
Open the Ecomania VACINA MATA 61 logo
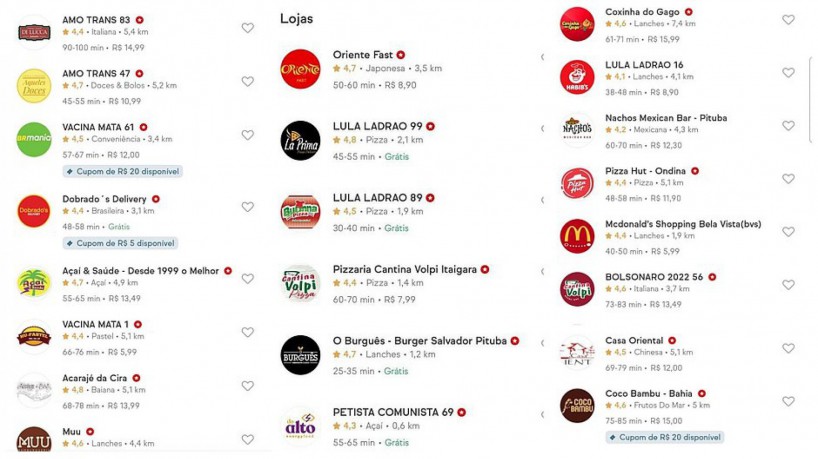click(34, 139)
